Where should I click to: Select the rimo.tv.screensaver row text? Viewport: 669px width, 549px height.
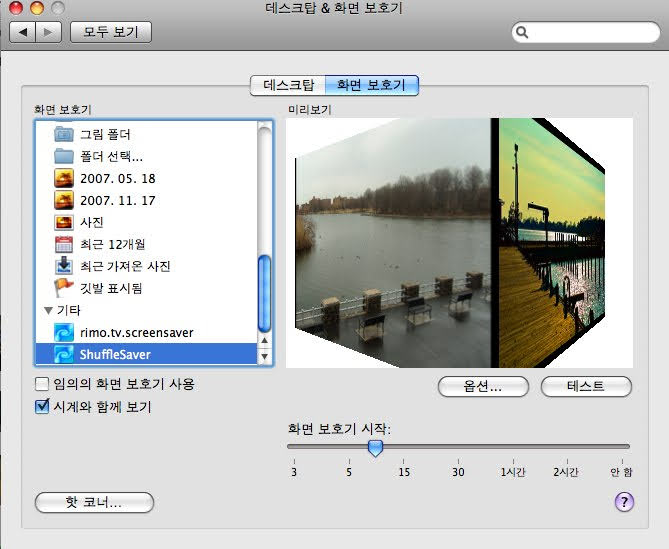pos(137,332)
